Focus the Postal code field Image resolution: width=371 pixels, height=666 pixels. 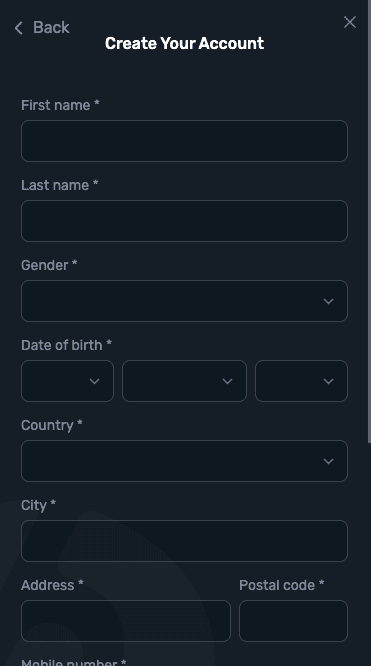click(x=293, y=621)
